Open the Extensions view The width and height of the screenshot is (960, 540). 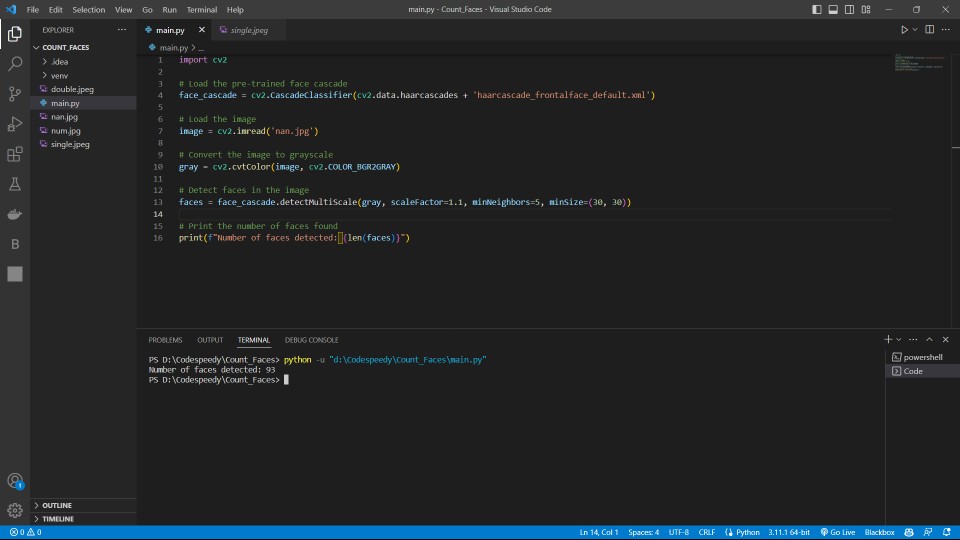click(15, 154)
